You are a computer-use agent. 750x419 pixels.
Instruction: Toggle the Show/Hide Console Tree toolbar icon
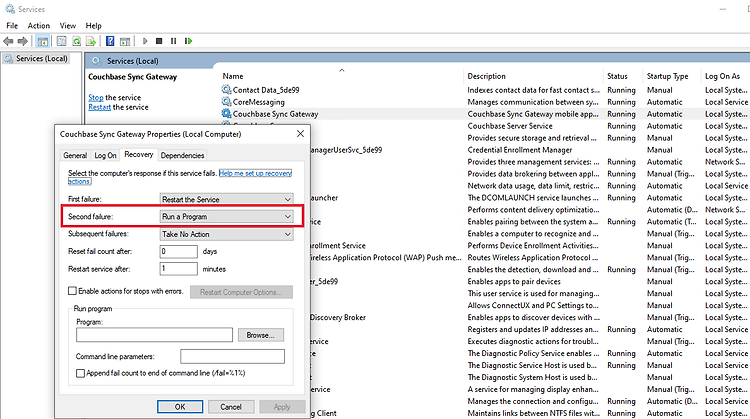pos(43,41)
